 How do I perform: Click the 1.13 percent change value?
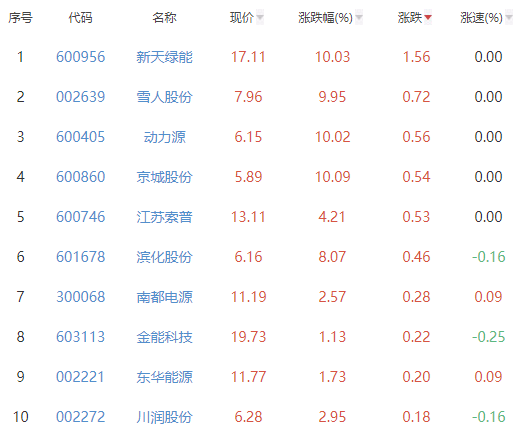pos(332,337)
